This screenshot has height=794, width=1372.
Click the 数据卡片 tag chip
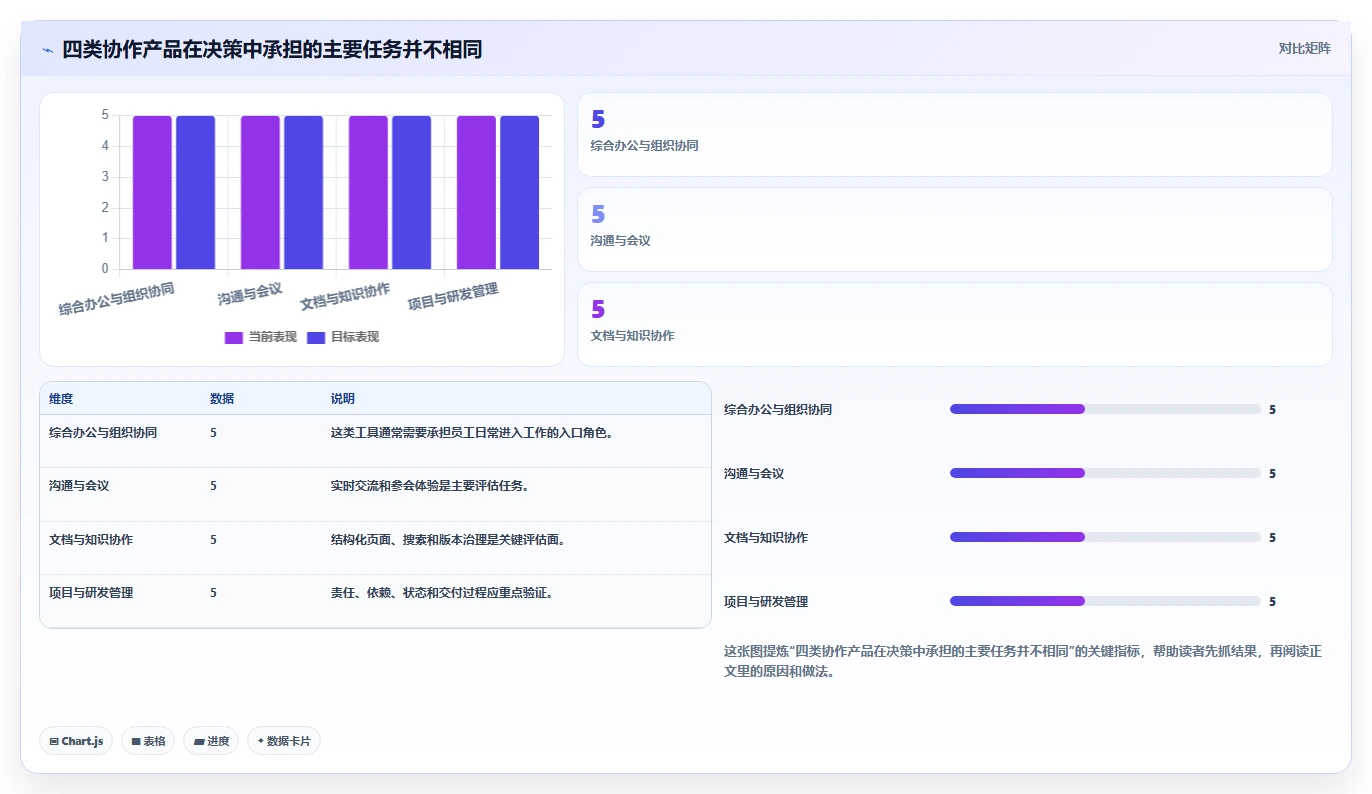[284, 741]
